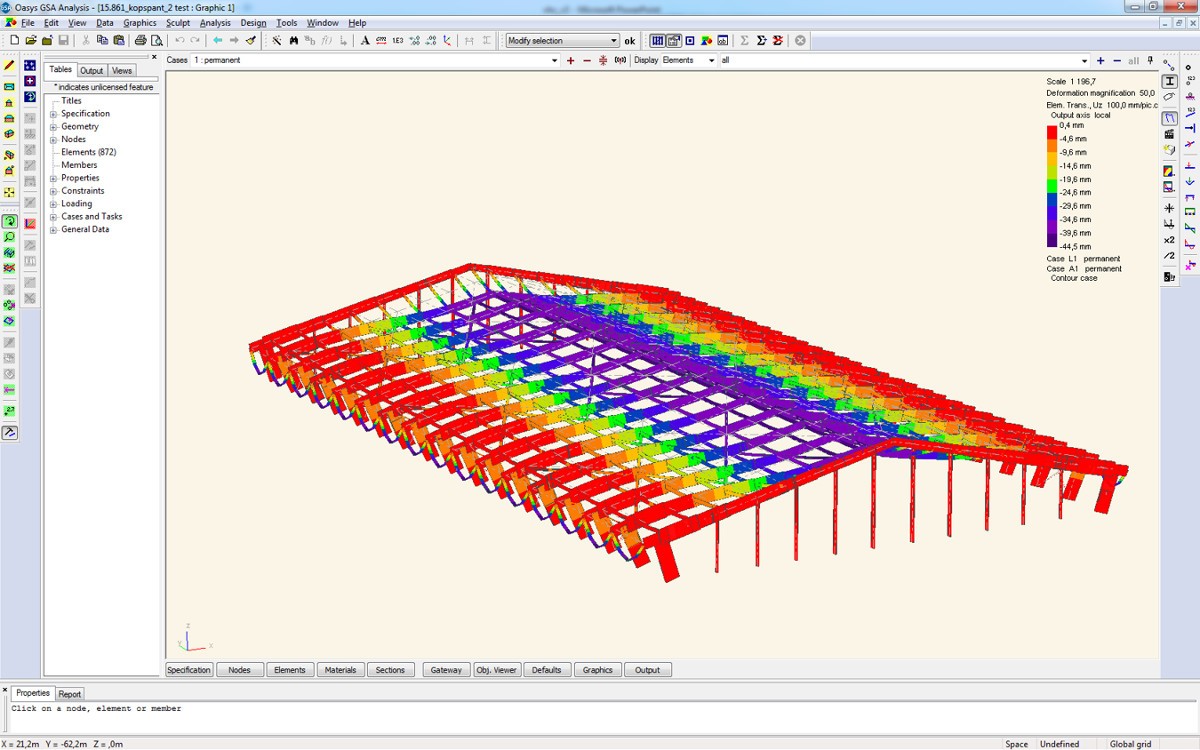Viewport: 1200px width, 750px height.
Task: Click the Obj. Viewer button
Action: (496, 670)
